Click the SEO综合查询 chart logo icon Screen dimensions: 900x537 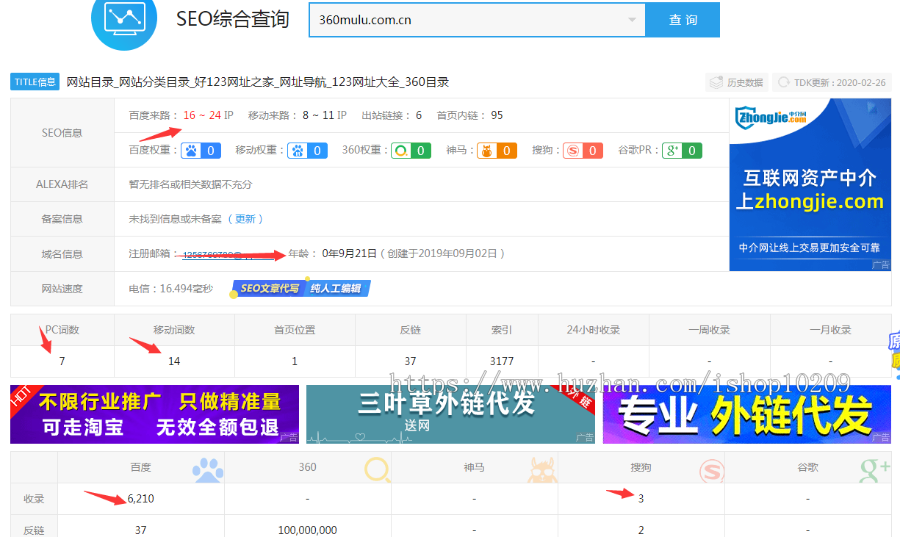pos(124,18)
